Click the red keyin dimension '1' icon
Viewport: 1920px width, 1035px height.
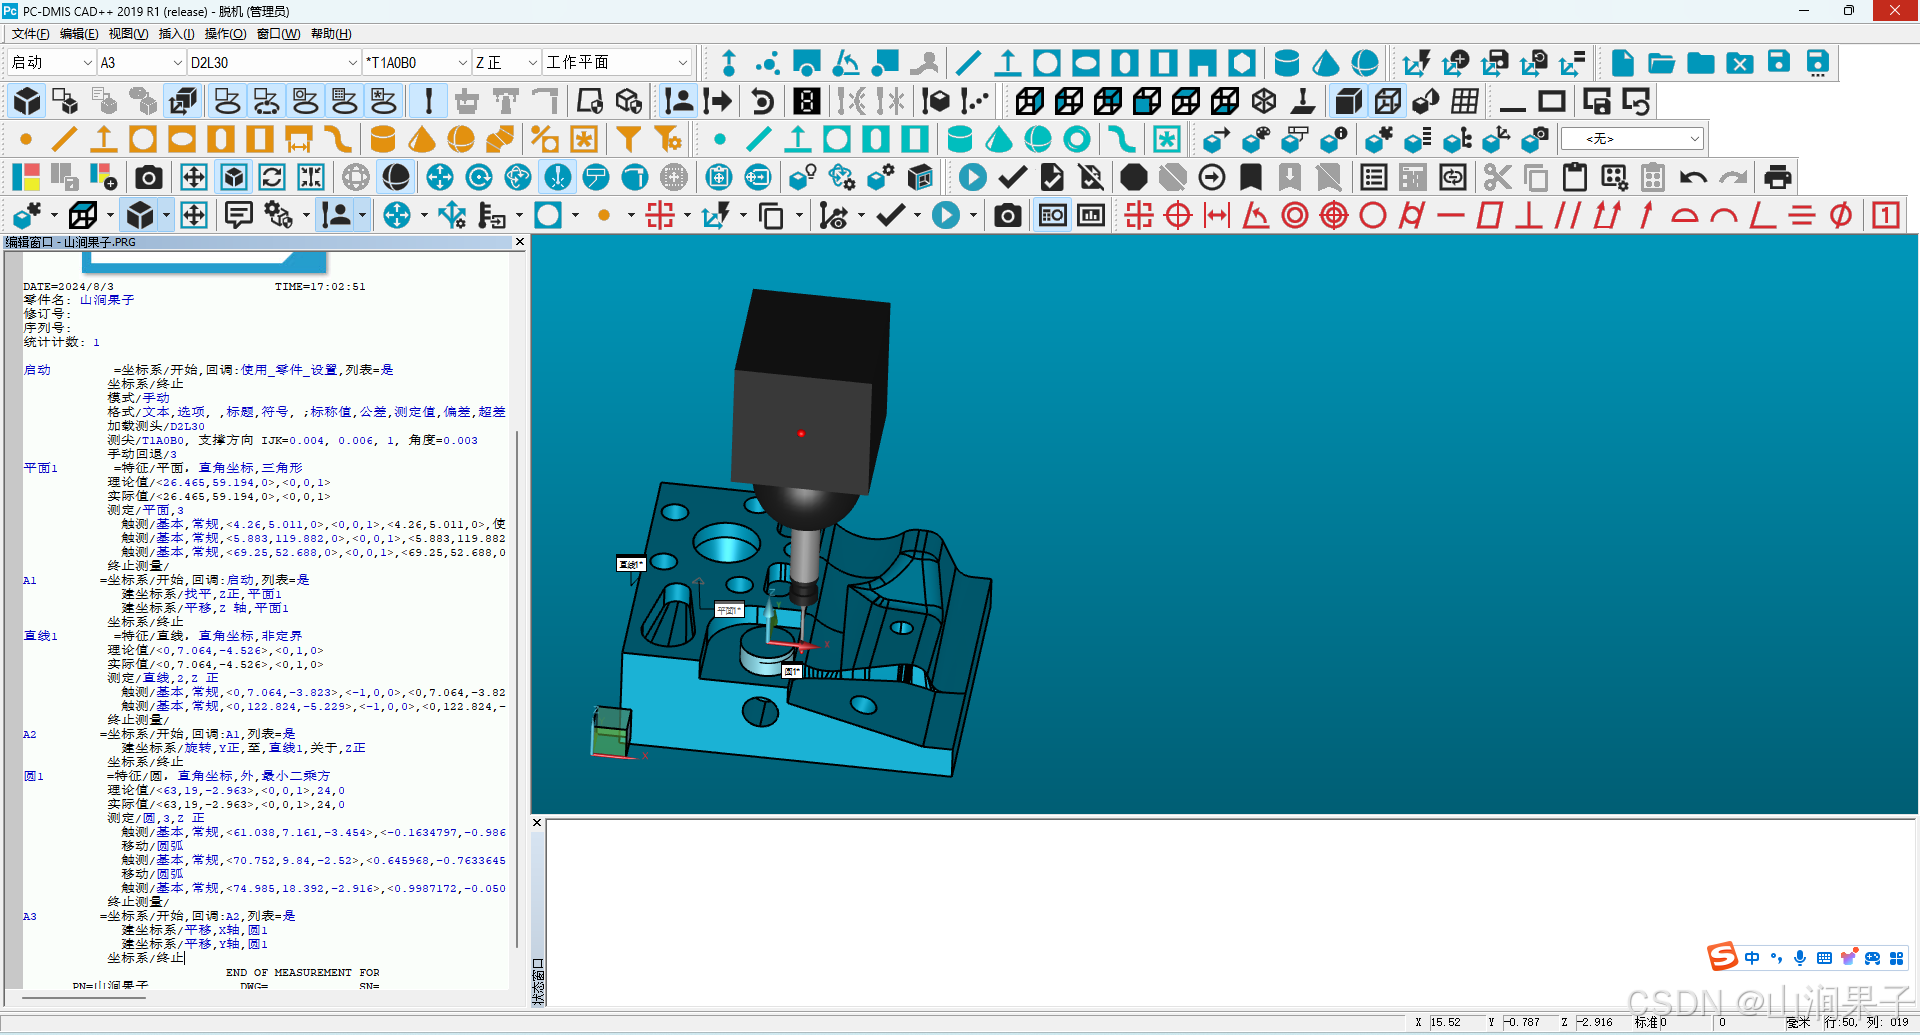[x=1886, y=215]
